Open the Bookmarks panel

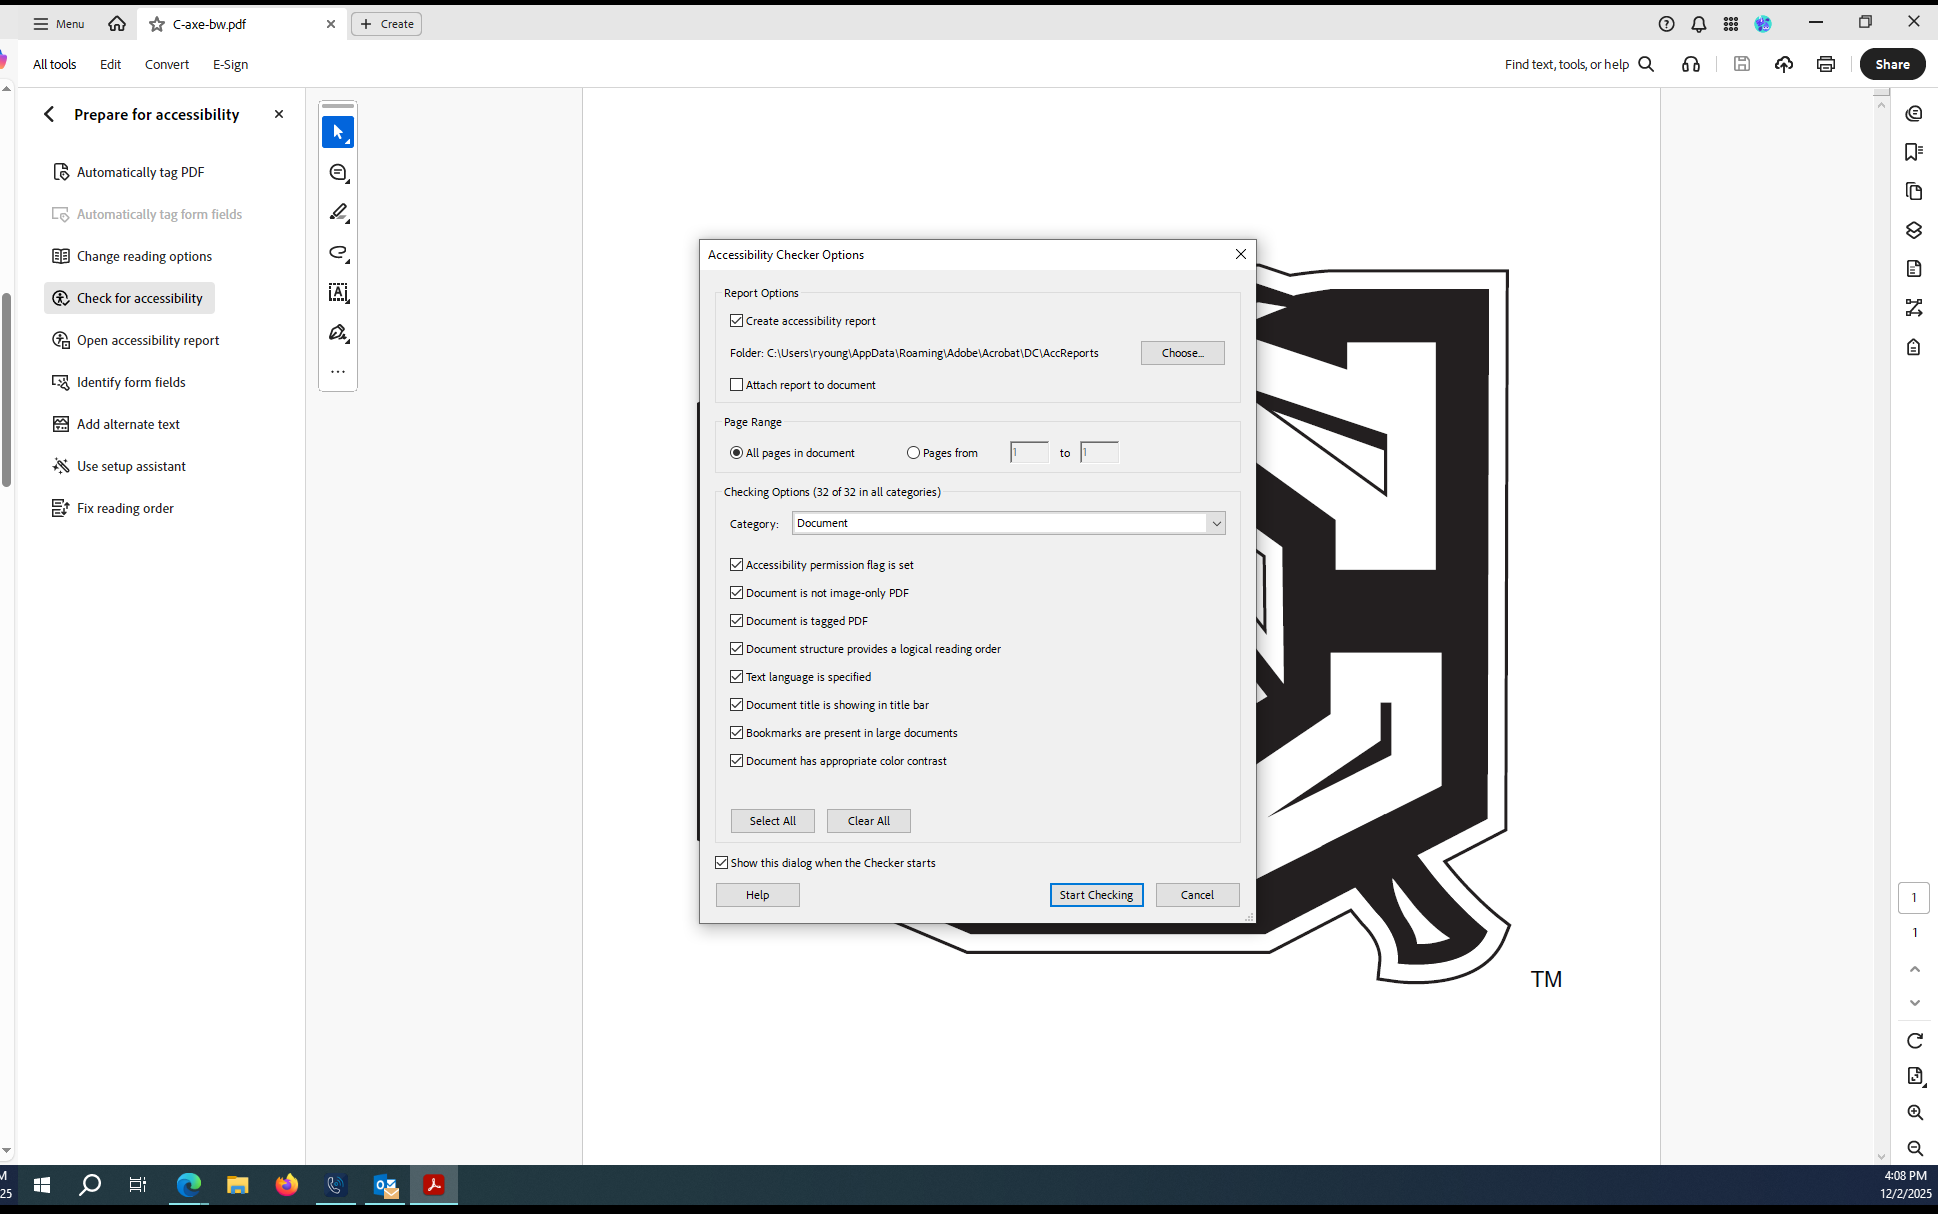click(x=1914, y=151)
